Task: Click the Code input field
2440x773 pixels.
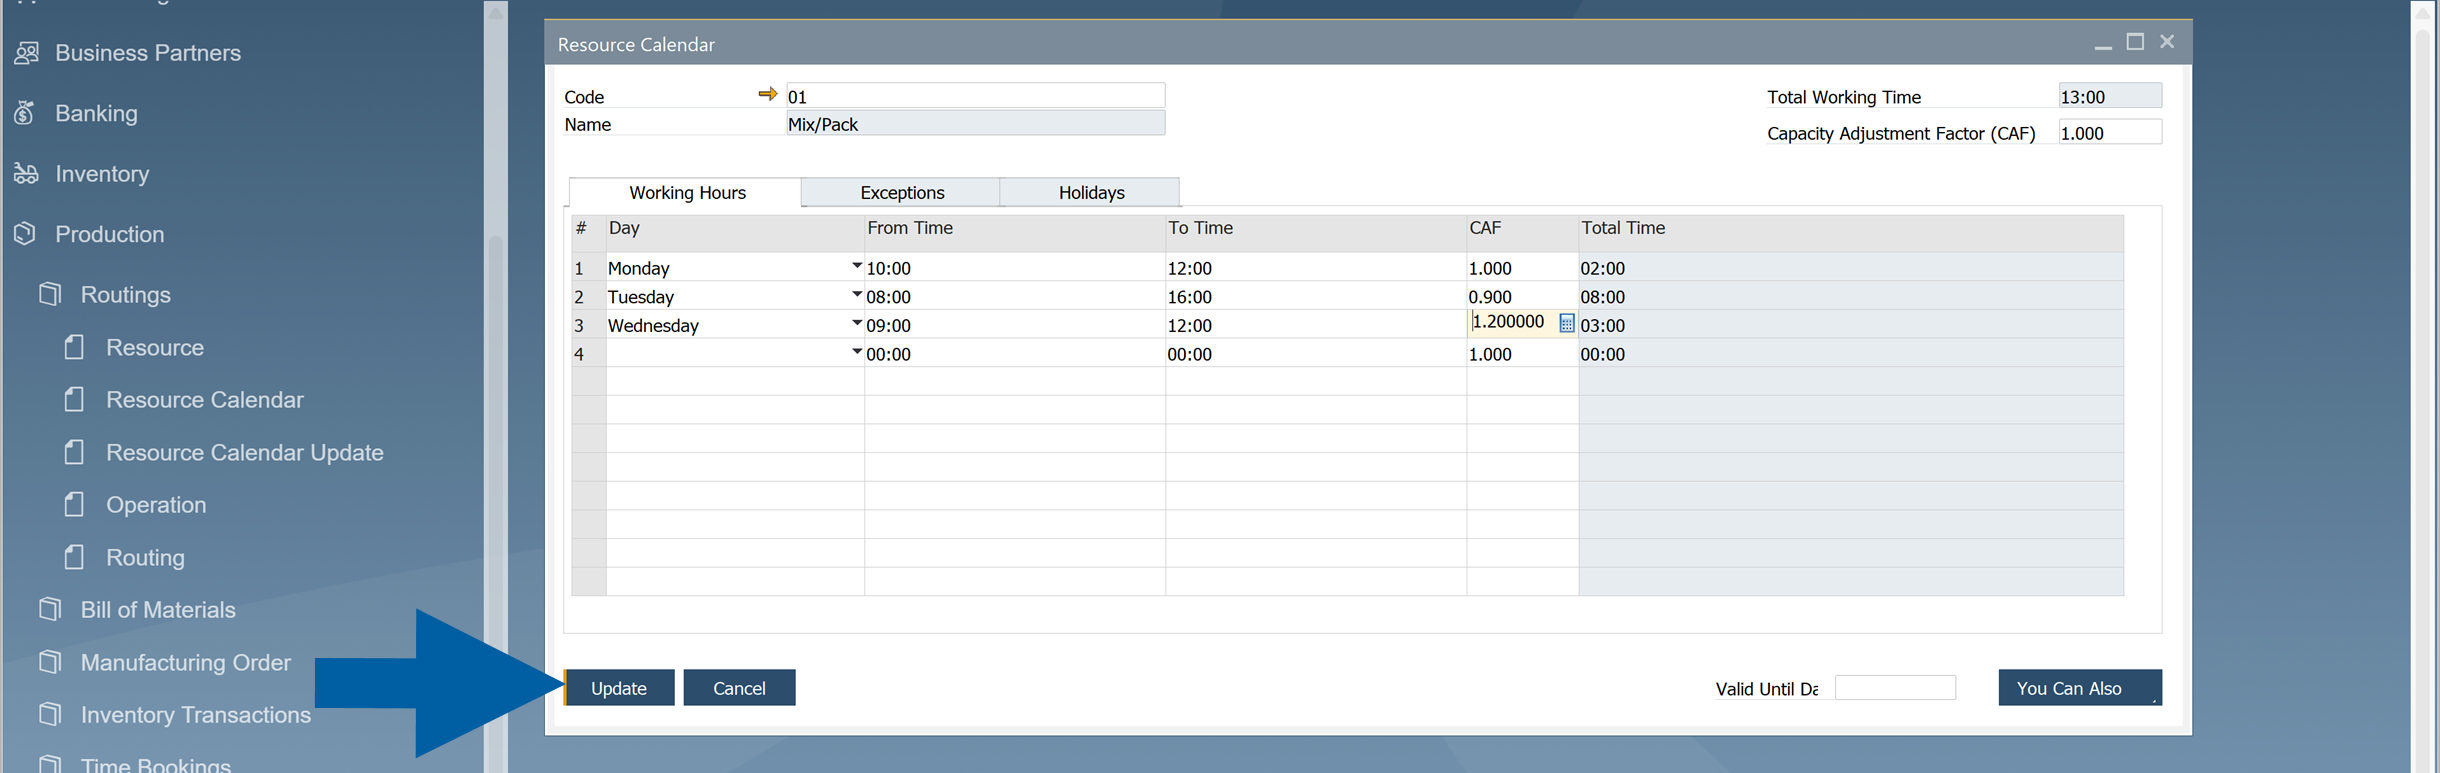Action: pos(975,96)
